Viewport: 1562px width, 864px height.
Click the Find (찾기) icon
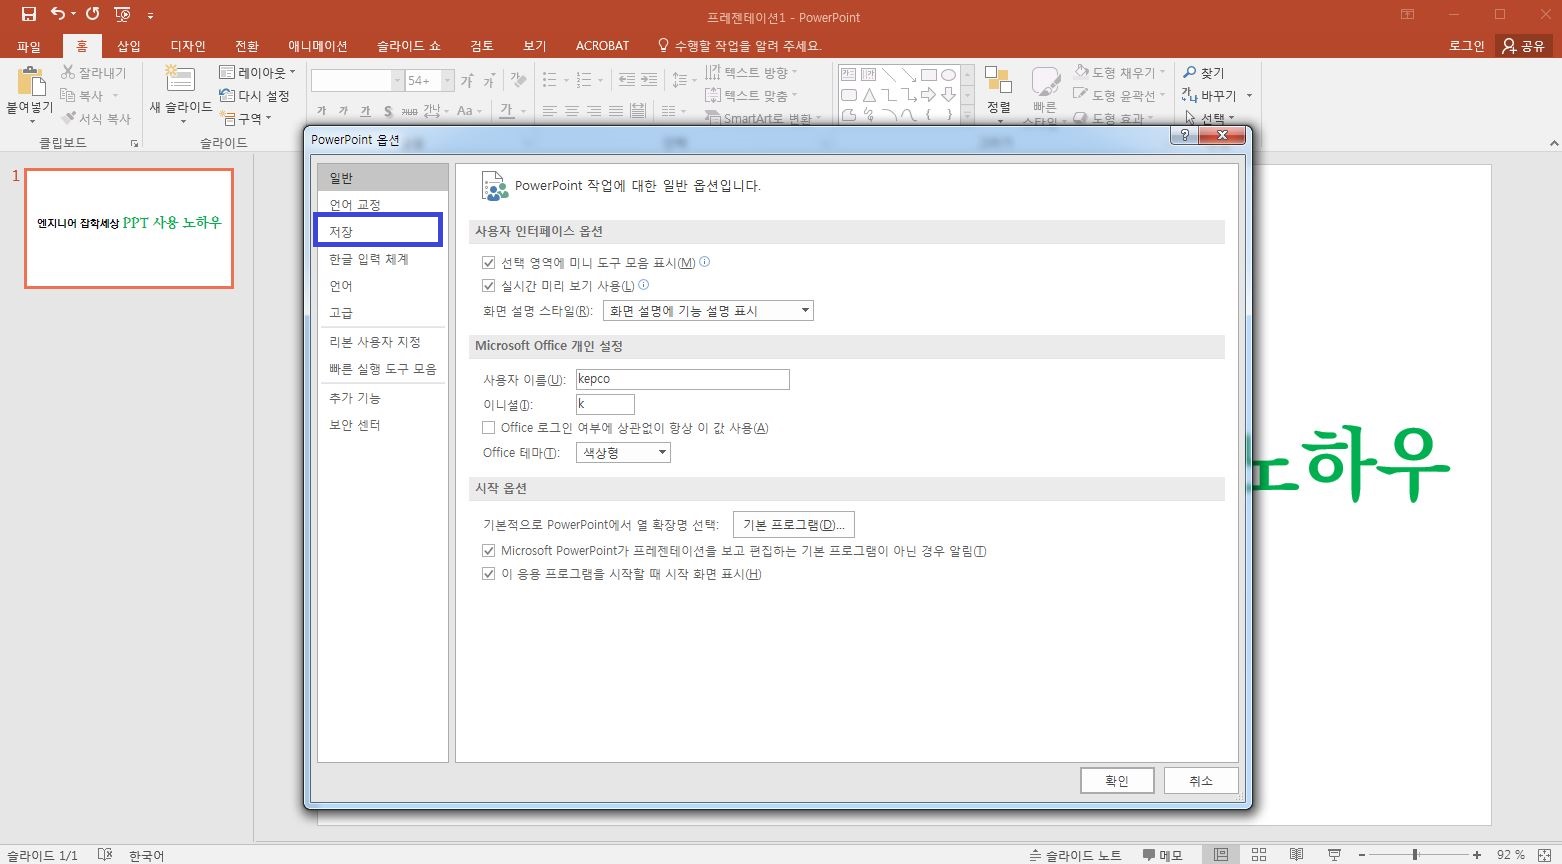point(1190,73)
